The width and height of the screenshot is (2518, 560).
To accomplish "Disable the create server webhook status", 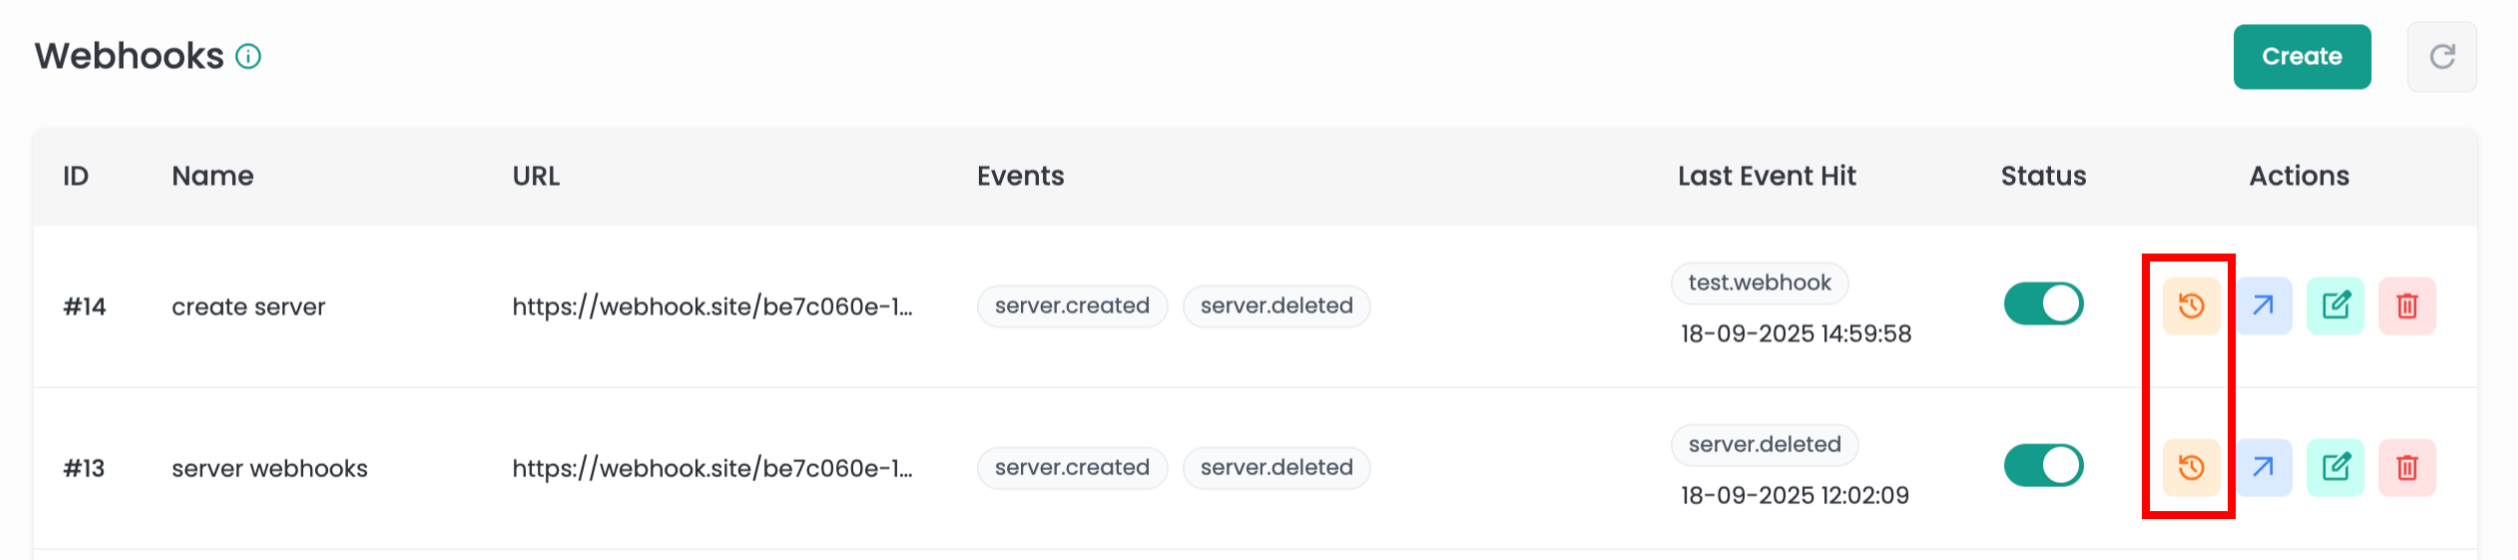I will coord(2043,304).
